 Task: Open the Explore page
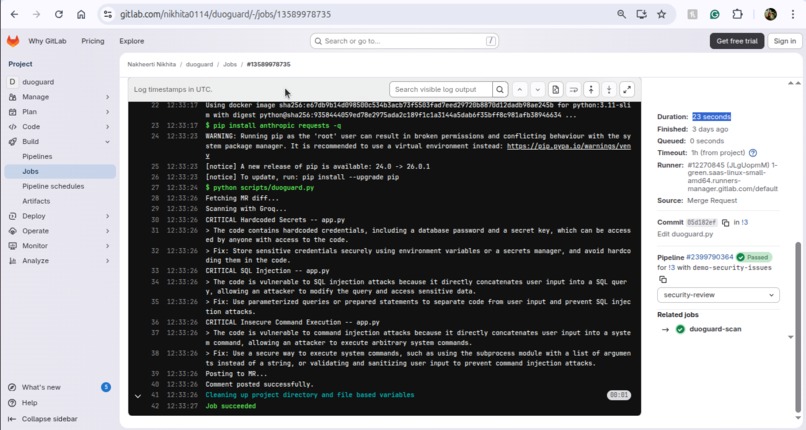point(132,41)
